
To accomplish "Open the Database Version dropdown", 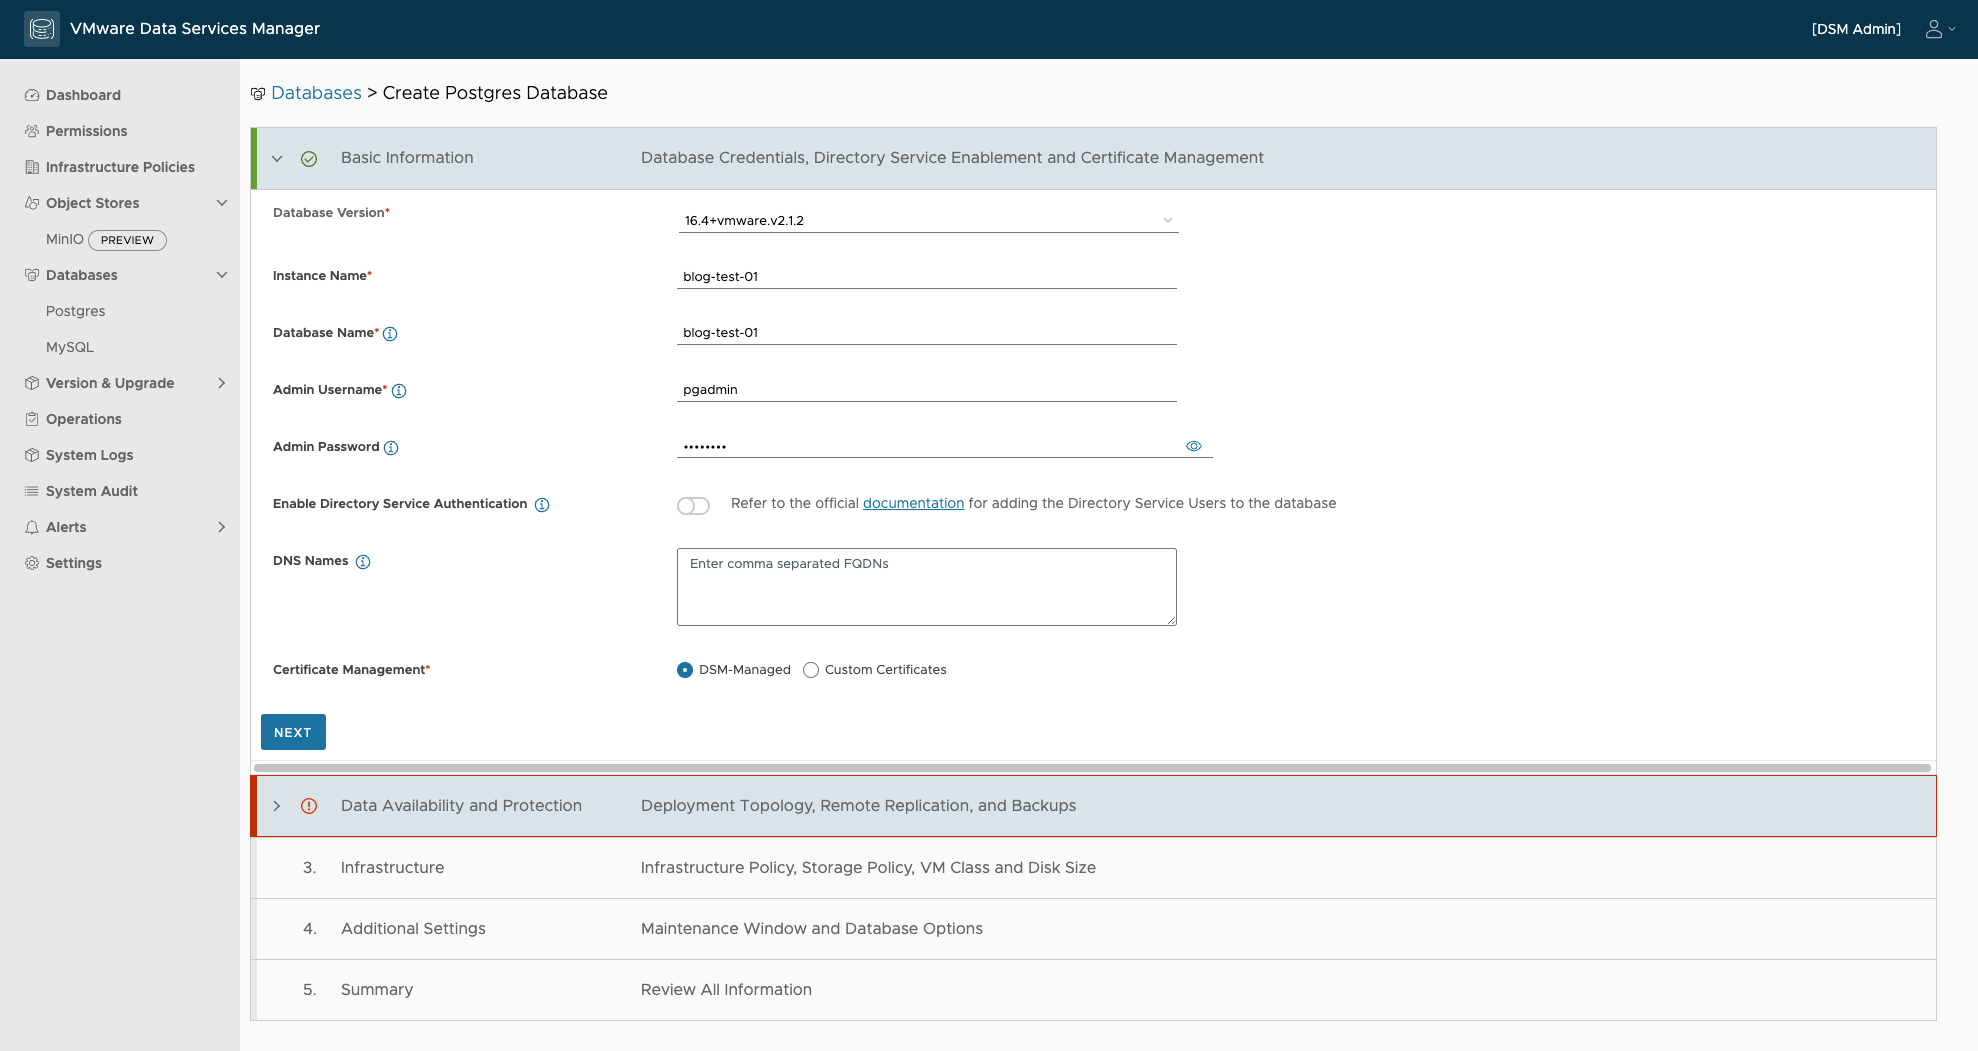I will pyautogui.click(x=928, y=220).
